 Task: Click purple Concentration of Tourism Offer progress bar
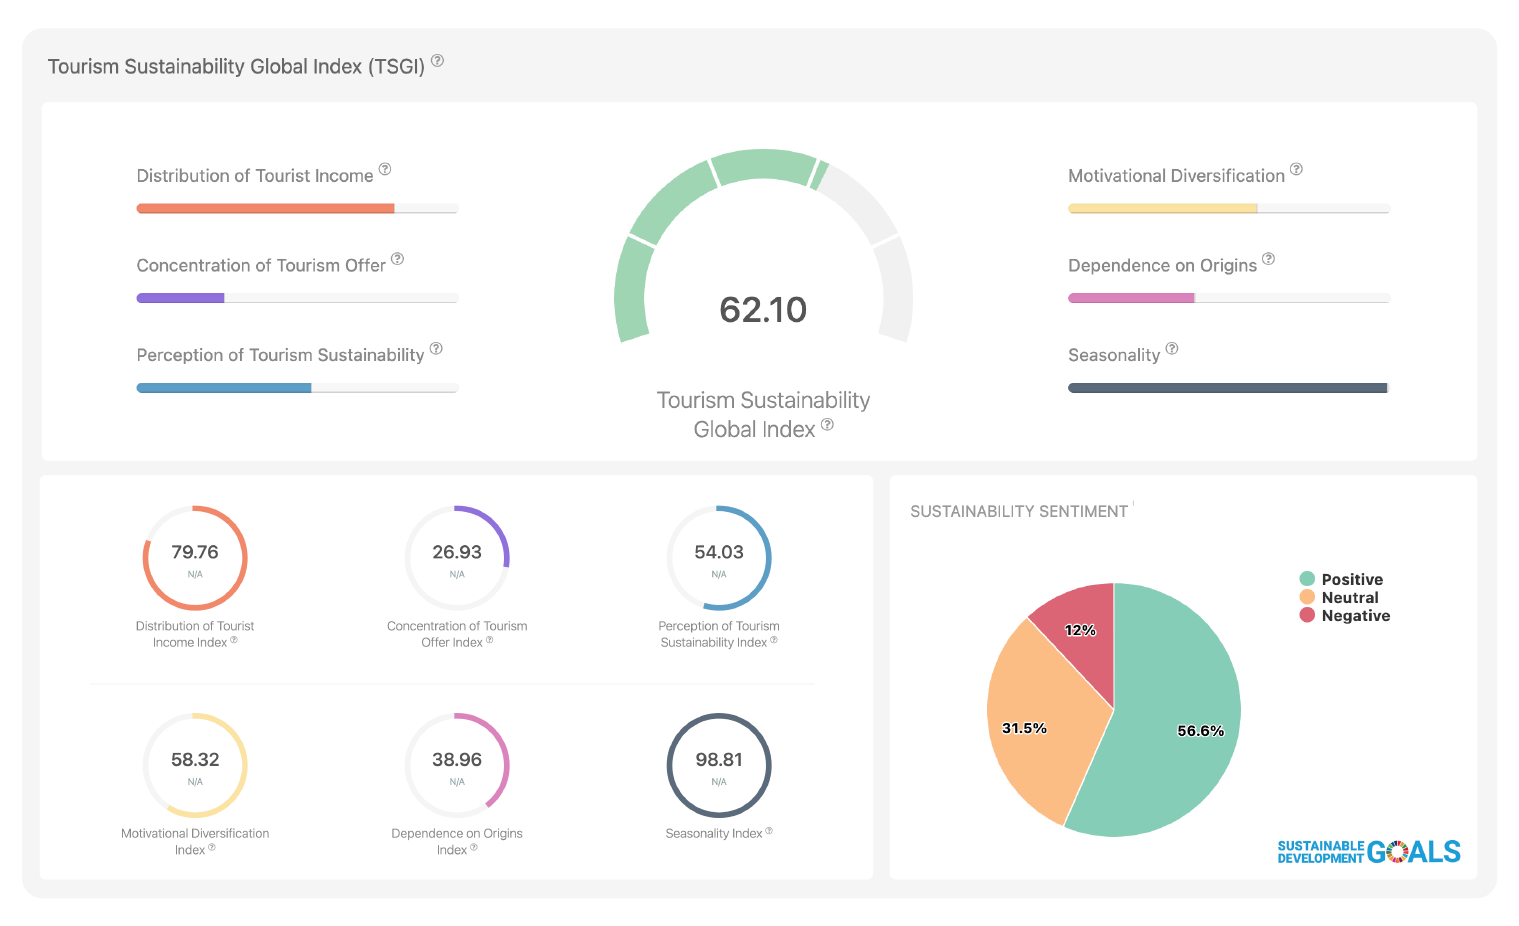297,298
